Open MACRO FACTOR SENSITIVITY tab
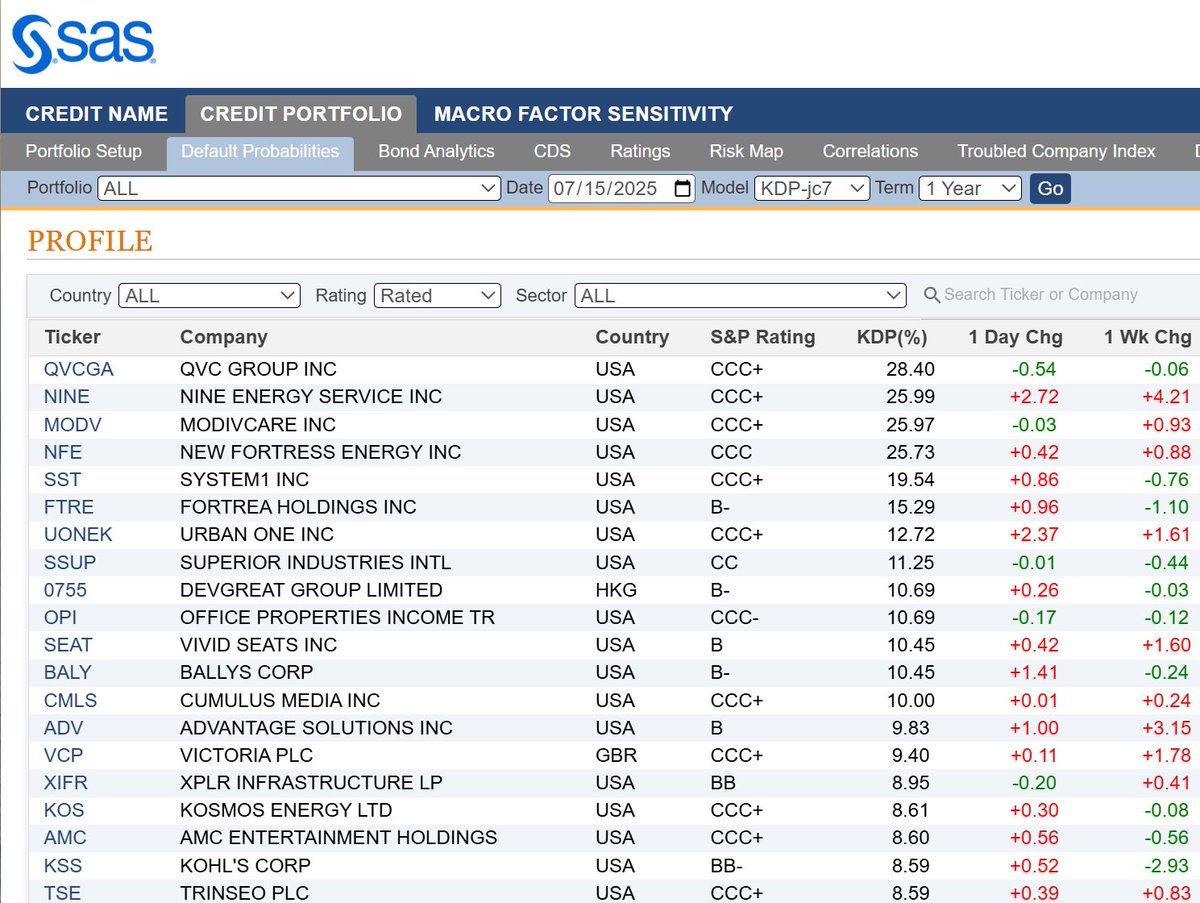 [x=583, y=114]
